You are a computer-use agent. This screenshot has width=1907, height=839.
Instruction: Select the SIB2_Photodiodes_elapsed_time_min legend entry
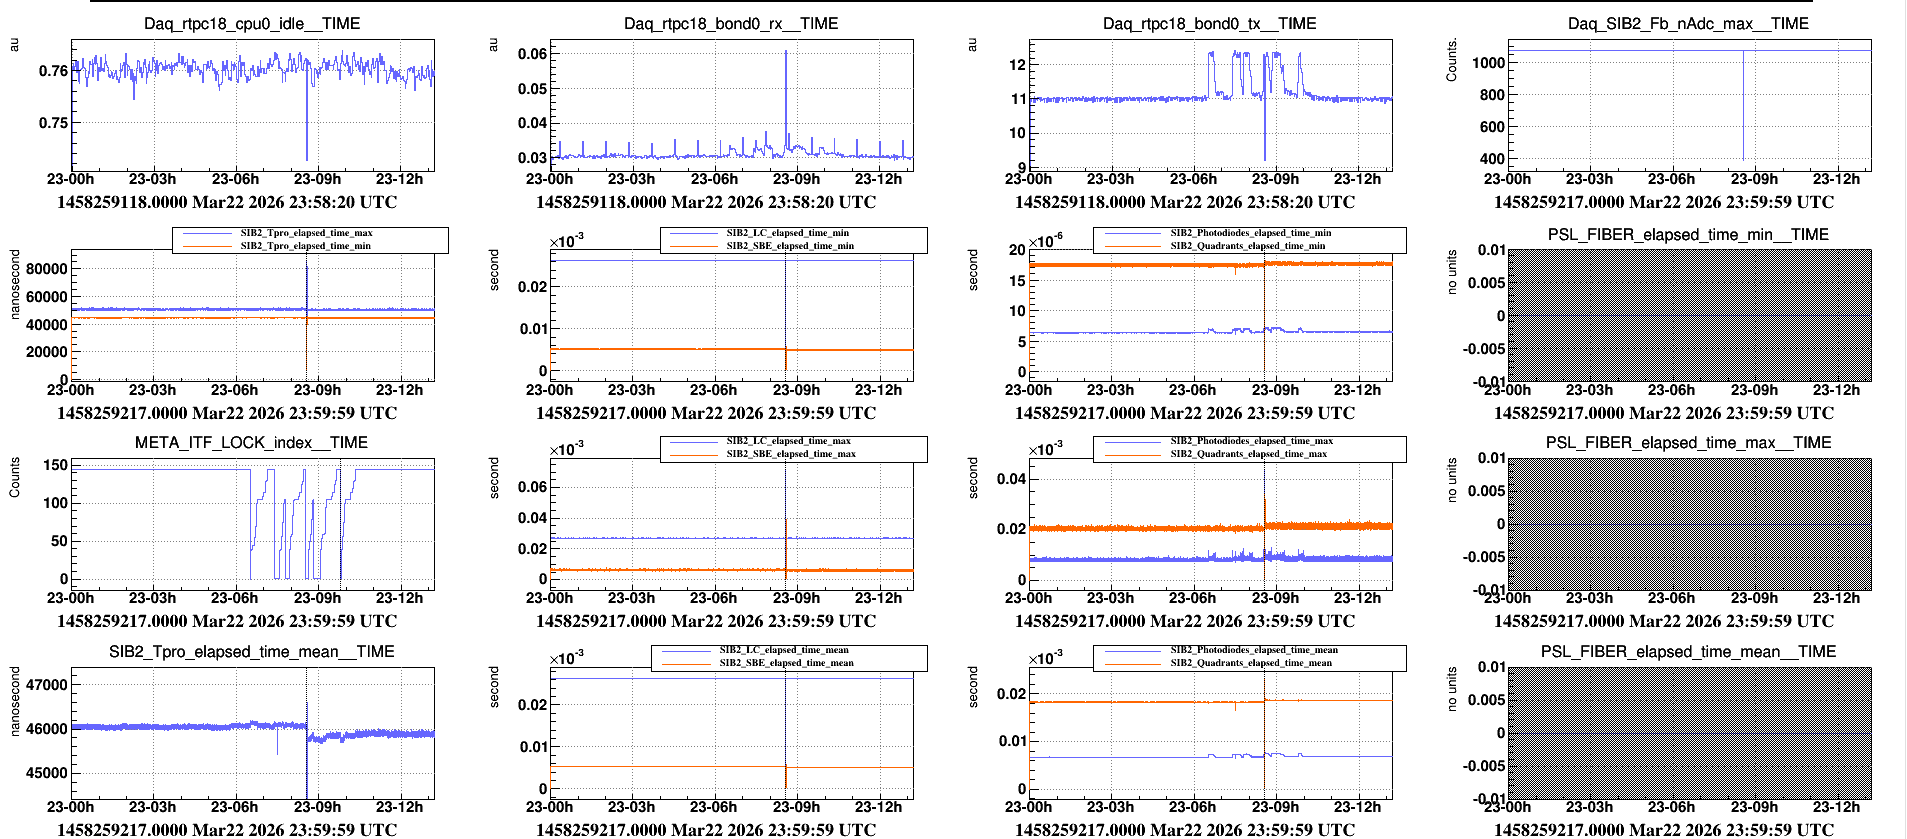coord(1251,233)
